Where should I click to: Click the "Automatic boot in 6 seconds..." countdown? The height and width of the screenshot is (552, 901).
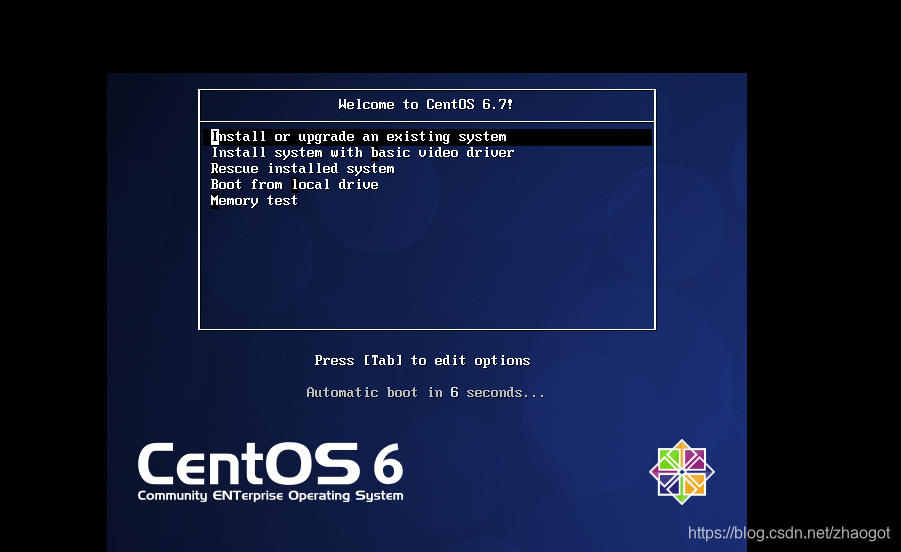[425, 393]
